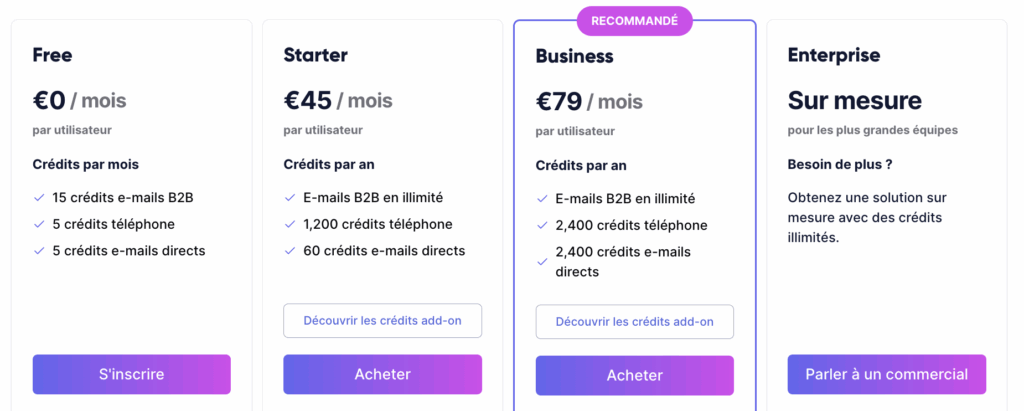Click the Recommandé badge on Business plan
The height and width of the screenshot is (411, 1024).
pyautogui.click(x=634, y=20)
